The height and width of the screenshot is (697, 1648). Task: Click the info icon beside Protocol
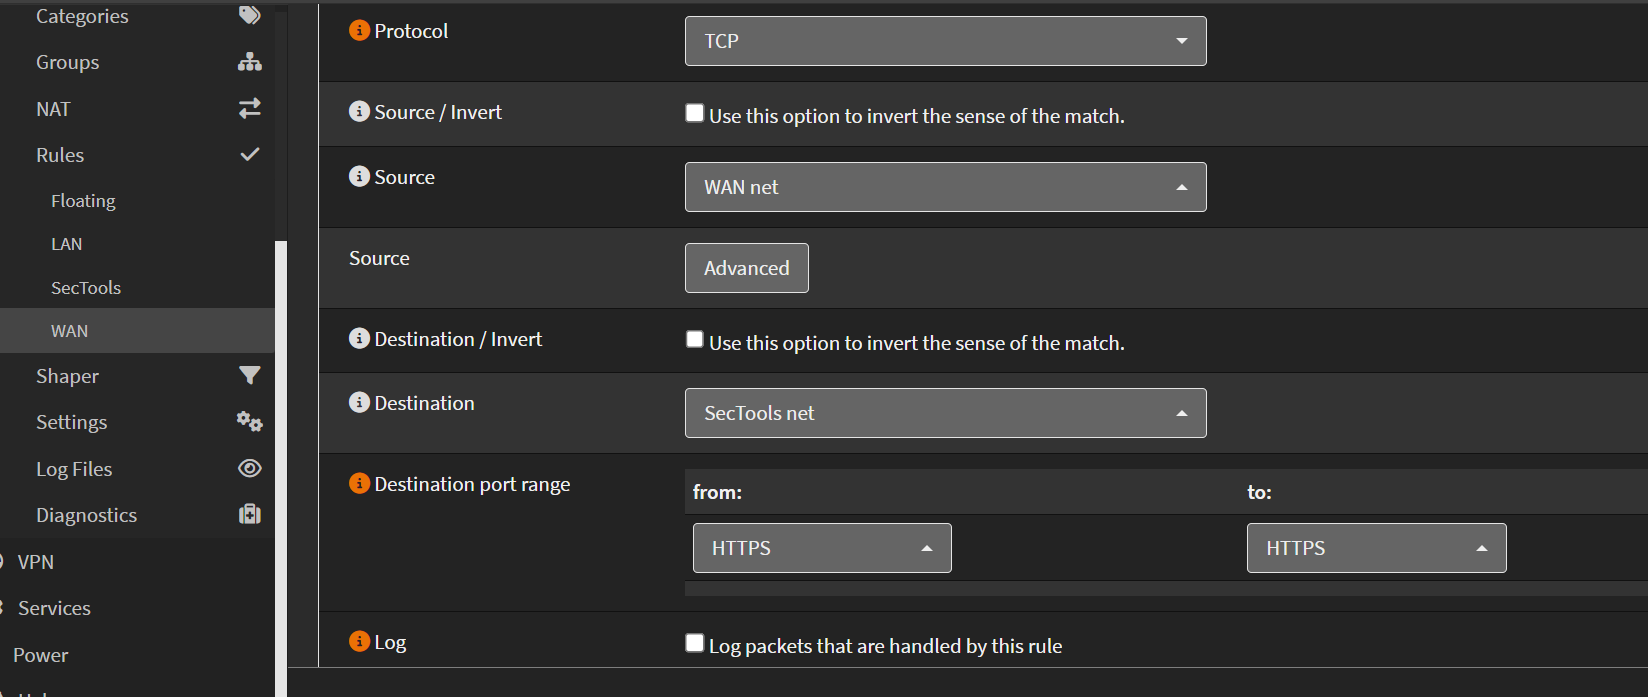[359, 31]
